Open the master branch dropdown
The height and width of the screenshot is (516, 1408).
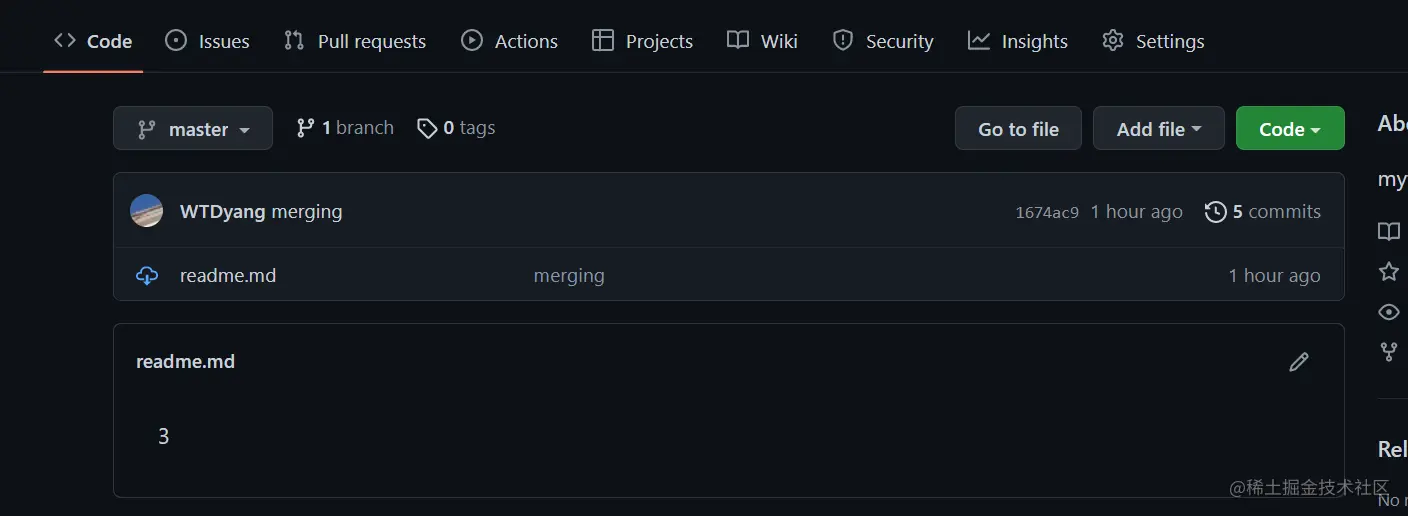(x=193, y=129)
